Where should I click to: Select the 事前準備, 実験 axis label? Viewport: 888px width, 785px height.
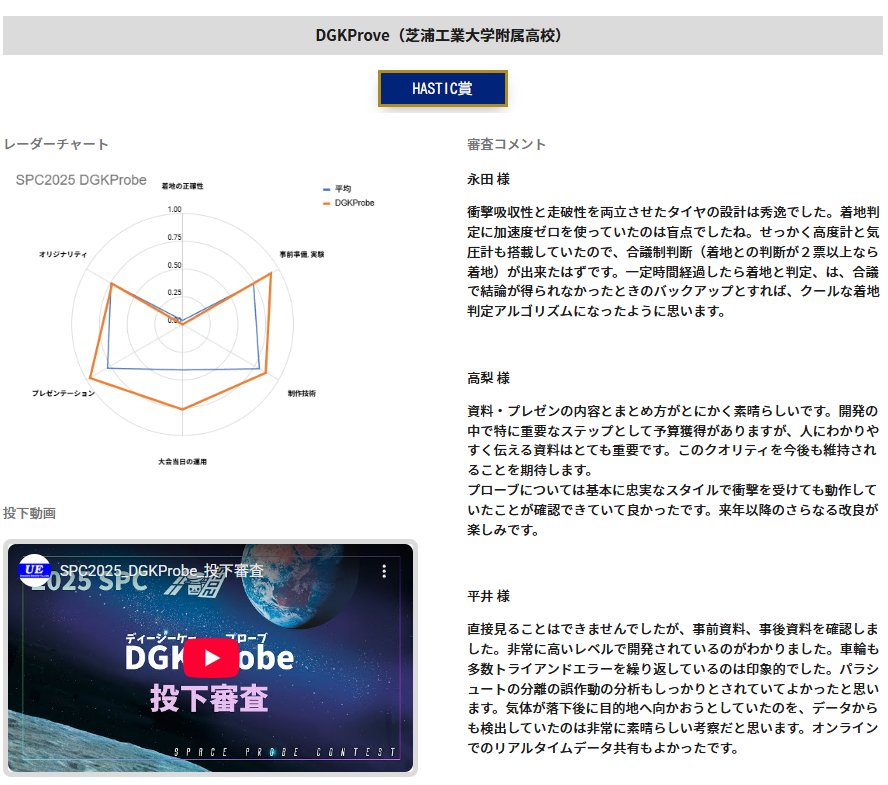click(x=301, y=255)
